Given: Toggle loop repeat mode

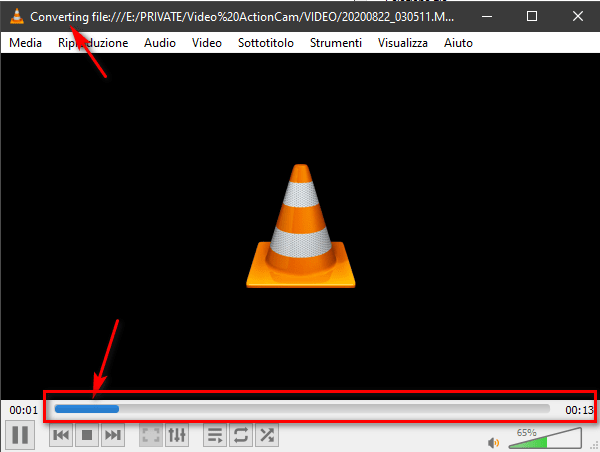Looking at the screenshot, I should coord(241,435).
